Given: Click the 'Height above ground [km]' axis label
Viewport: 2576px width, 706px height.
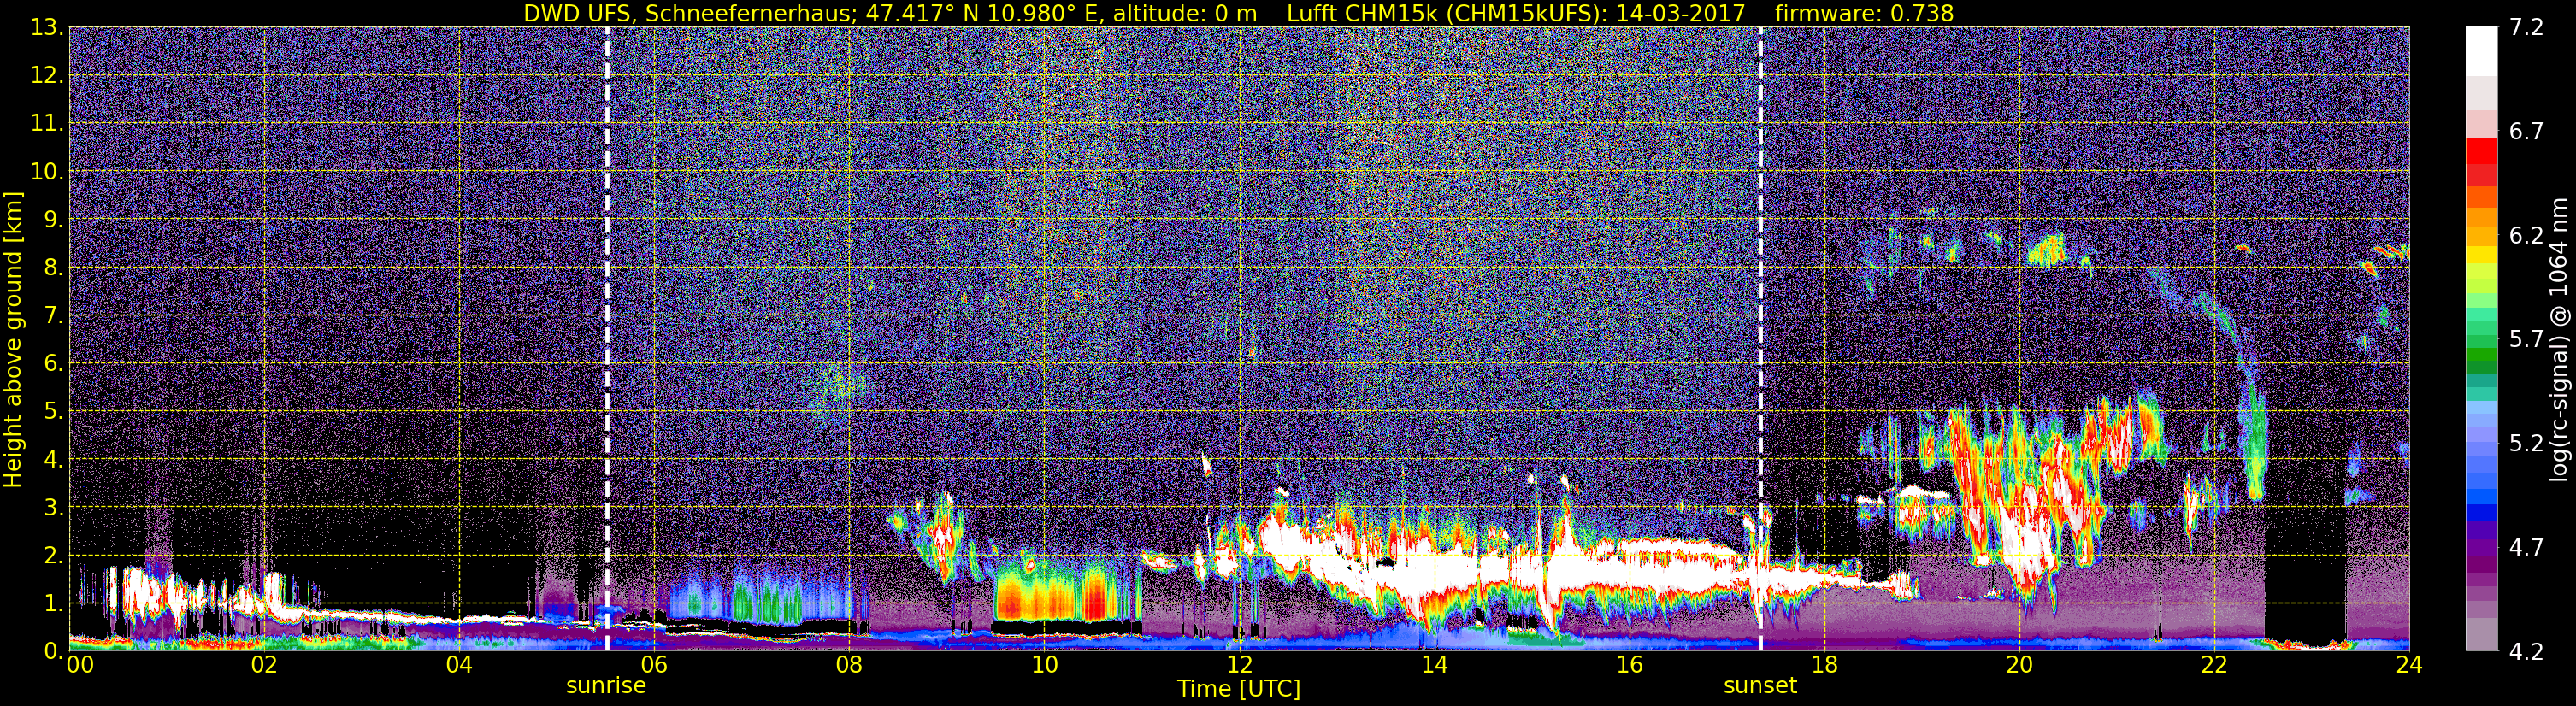Looking at the screenshot, I should pyautogui.click(x=13, y=340).
